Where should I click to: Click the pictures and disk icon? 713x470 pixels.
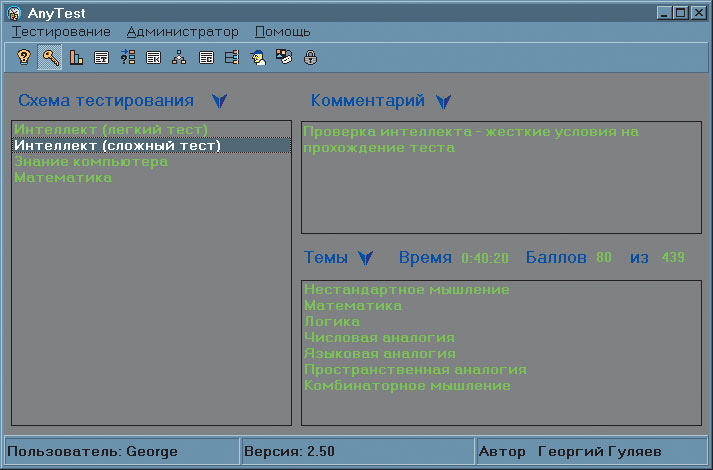(x=284, y=58)
